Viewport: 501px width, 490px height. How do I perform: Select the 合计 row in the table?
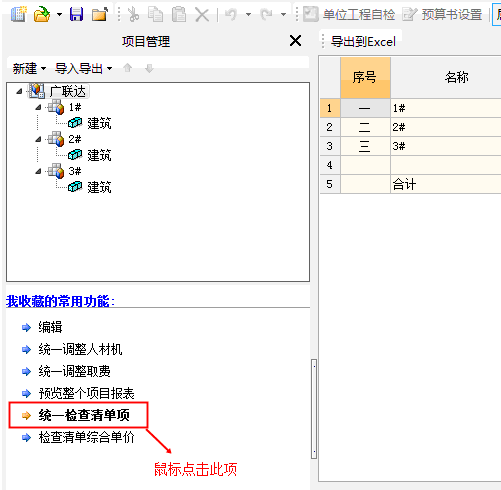[410, 184]
